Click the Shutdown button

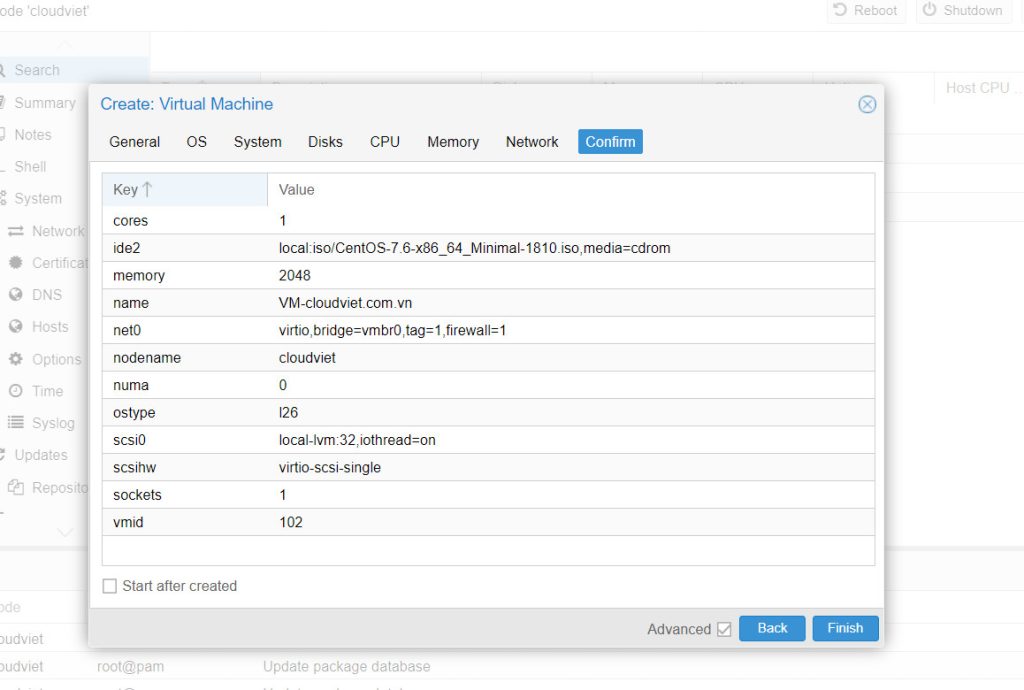click(963, 10)
